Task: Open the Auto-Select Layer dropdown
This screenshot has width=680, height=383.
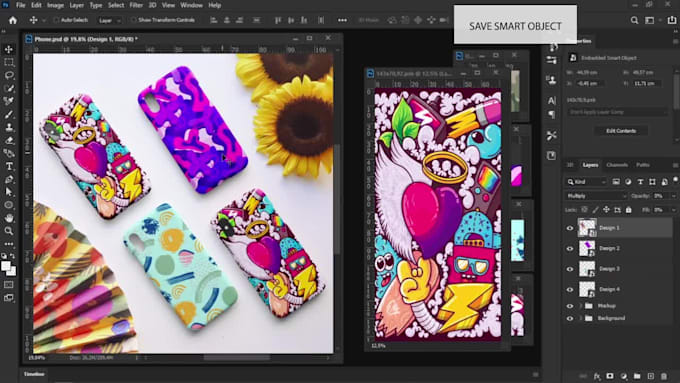Action: coord(109,20)
